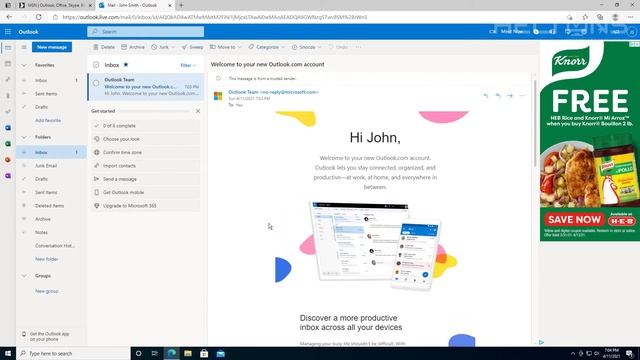Click the reading pane scrollbar
Viewport: 640px width, 360px height.
[535, 122]
